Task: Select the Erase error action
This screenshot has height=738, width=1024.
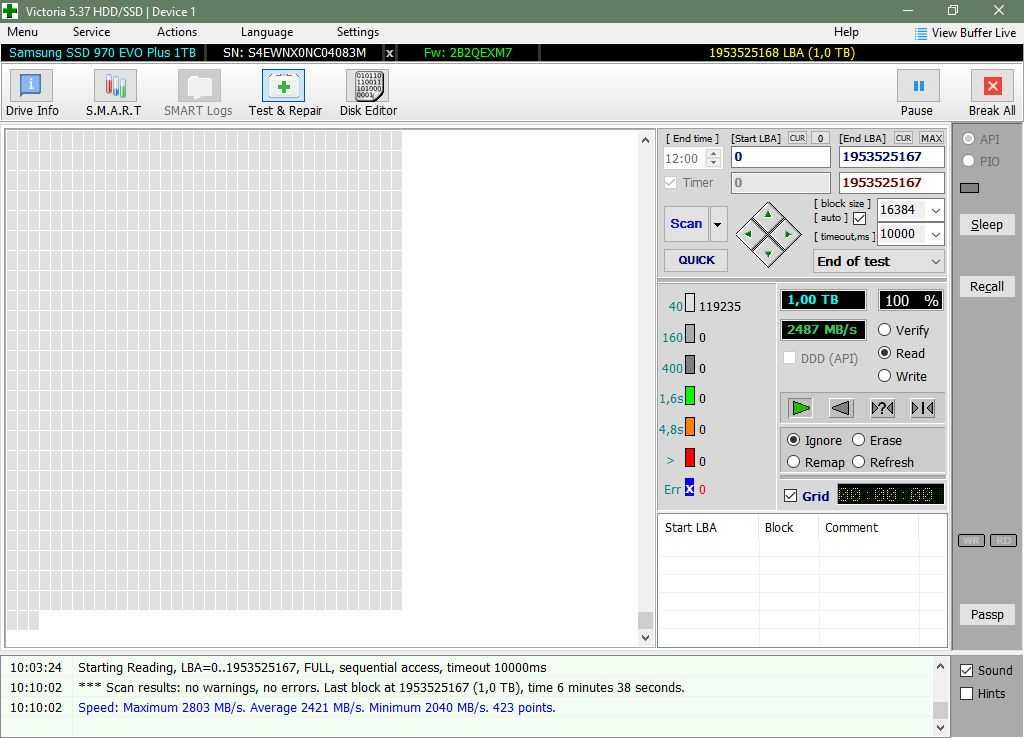Action: pos(859,440)
